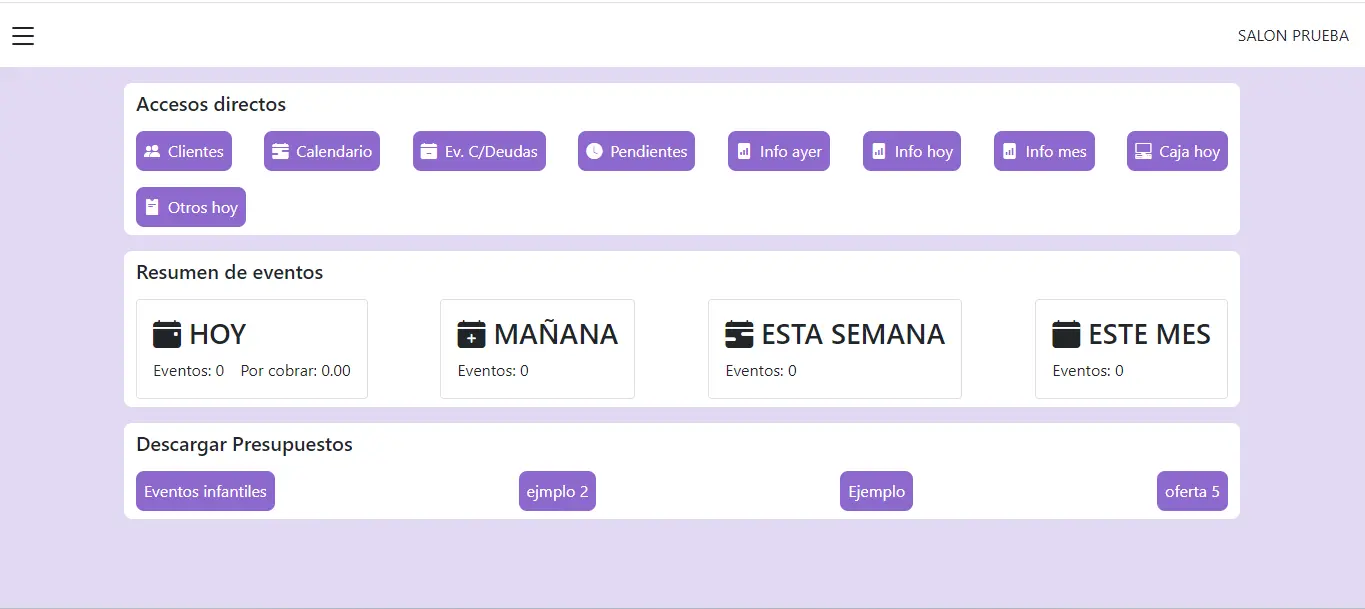
Task: Download the ejmplo 2 budget
Action: click(x=557, y=491)
